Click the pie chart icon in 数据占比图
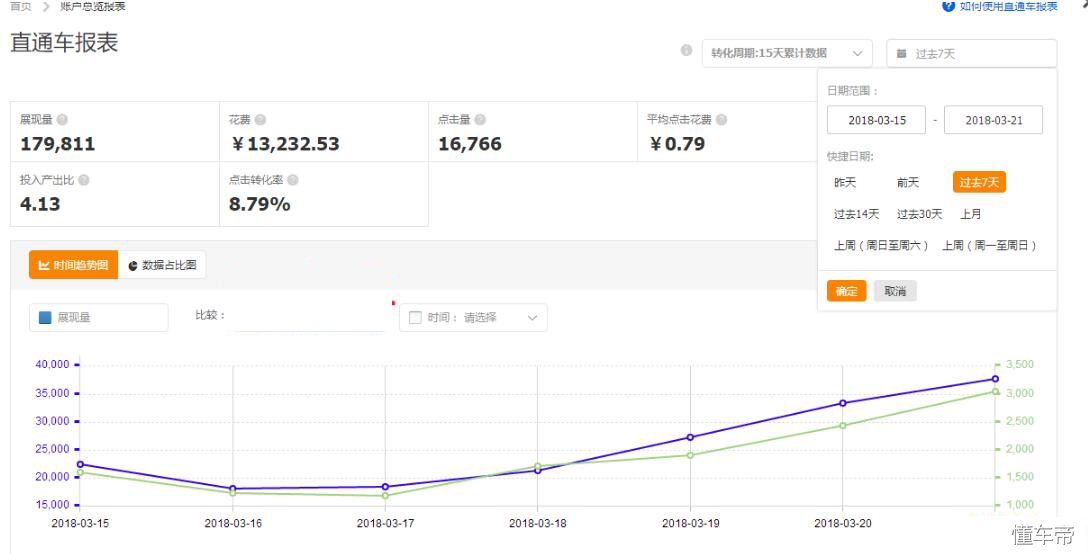This screenshot has width=1088, height=554. (x=133, y=266)
